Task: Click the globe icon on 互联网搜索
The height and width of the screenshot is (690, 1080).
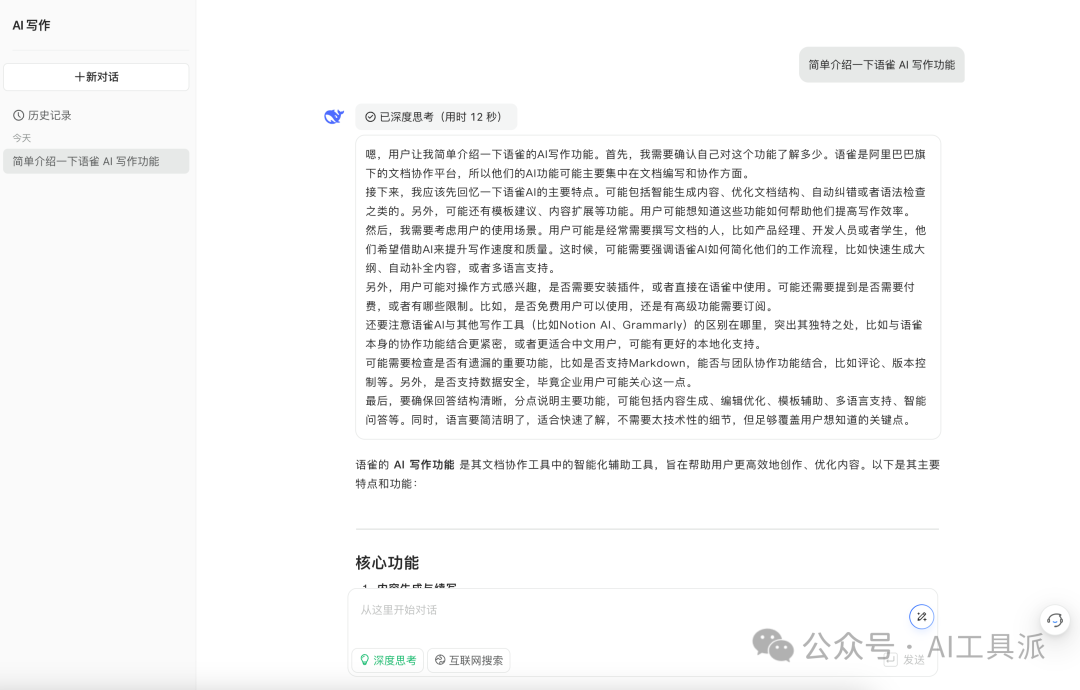Action: (x=440, y=660)
